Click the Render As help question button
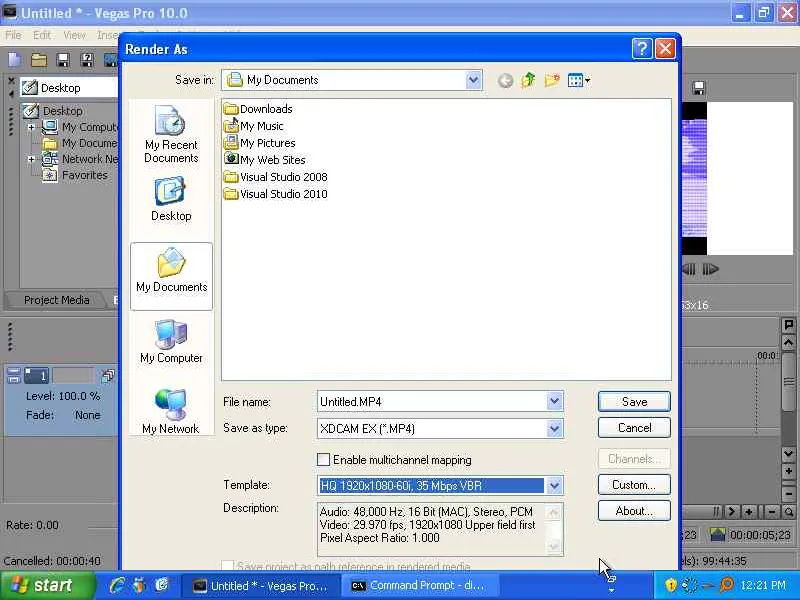 pyautogui.click(x=642, y=49)
